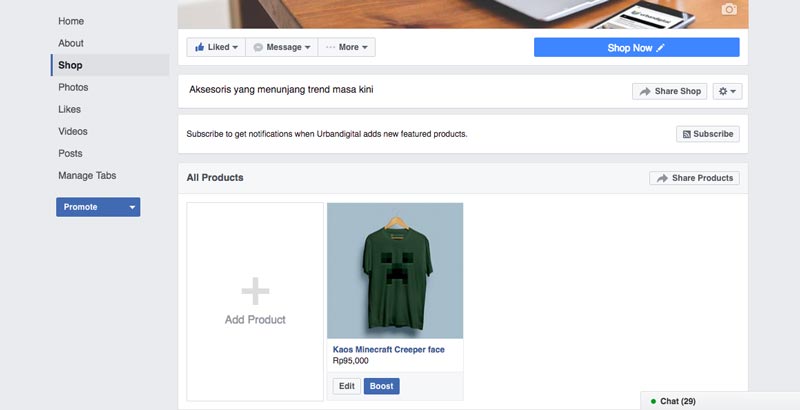This screenshot has height=410, width=800.
Task: Boost the Kaos Minecraft Creeper face product
Action: click(x=382, y=386)
